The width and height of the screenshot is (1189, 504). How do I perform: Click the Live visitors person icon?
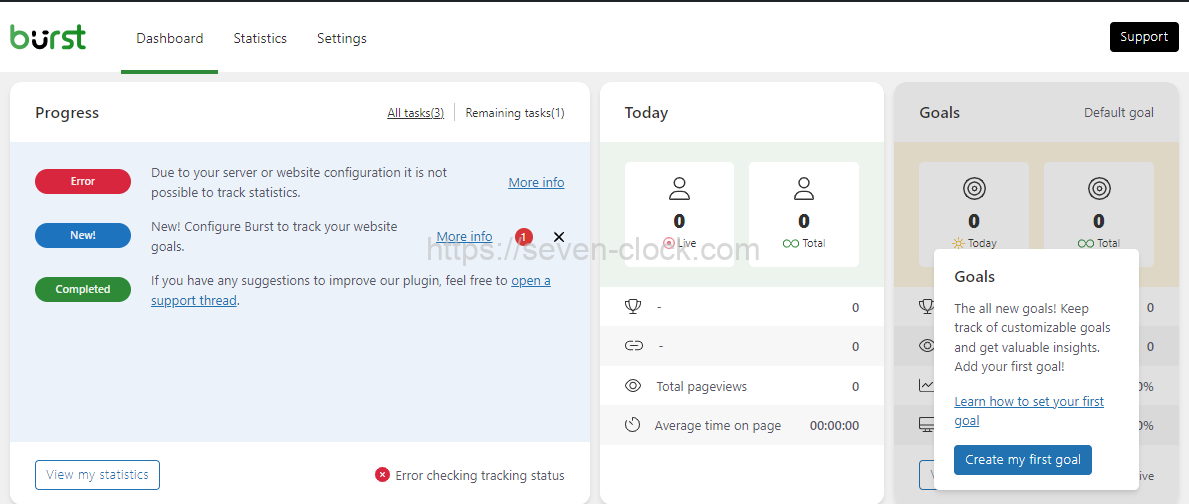click(x=680, y=188)
